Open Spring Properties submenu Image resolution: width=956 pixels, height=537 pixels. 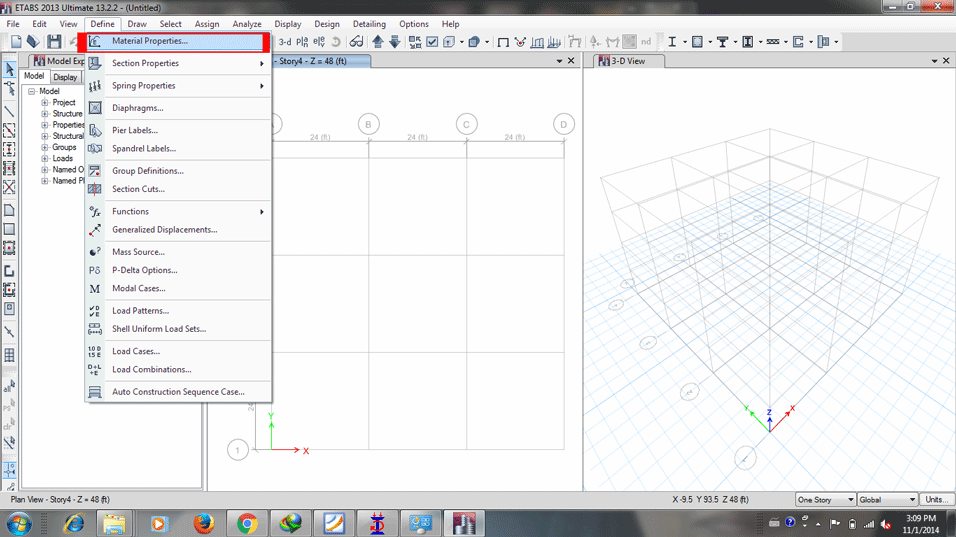[x=177, y=86]
